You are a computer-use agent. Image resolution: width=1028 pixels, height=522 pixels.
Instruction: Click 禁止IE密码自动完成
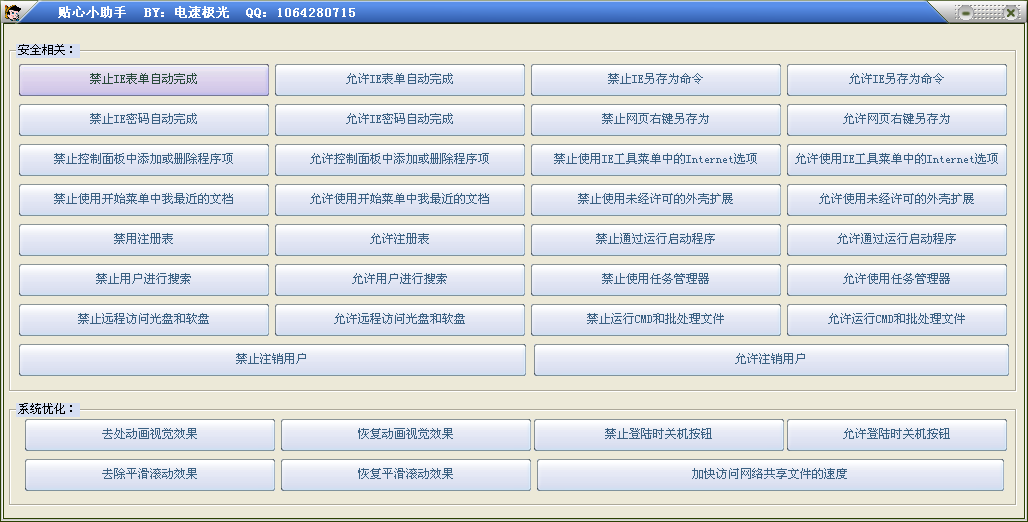tap(144, 120)
